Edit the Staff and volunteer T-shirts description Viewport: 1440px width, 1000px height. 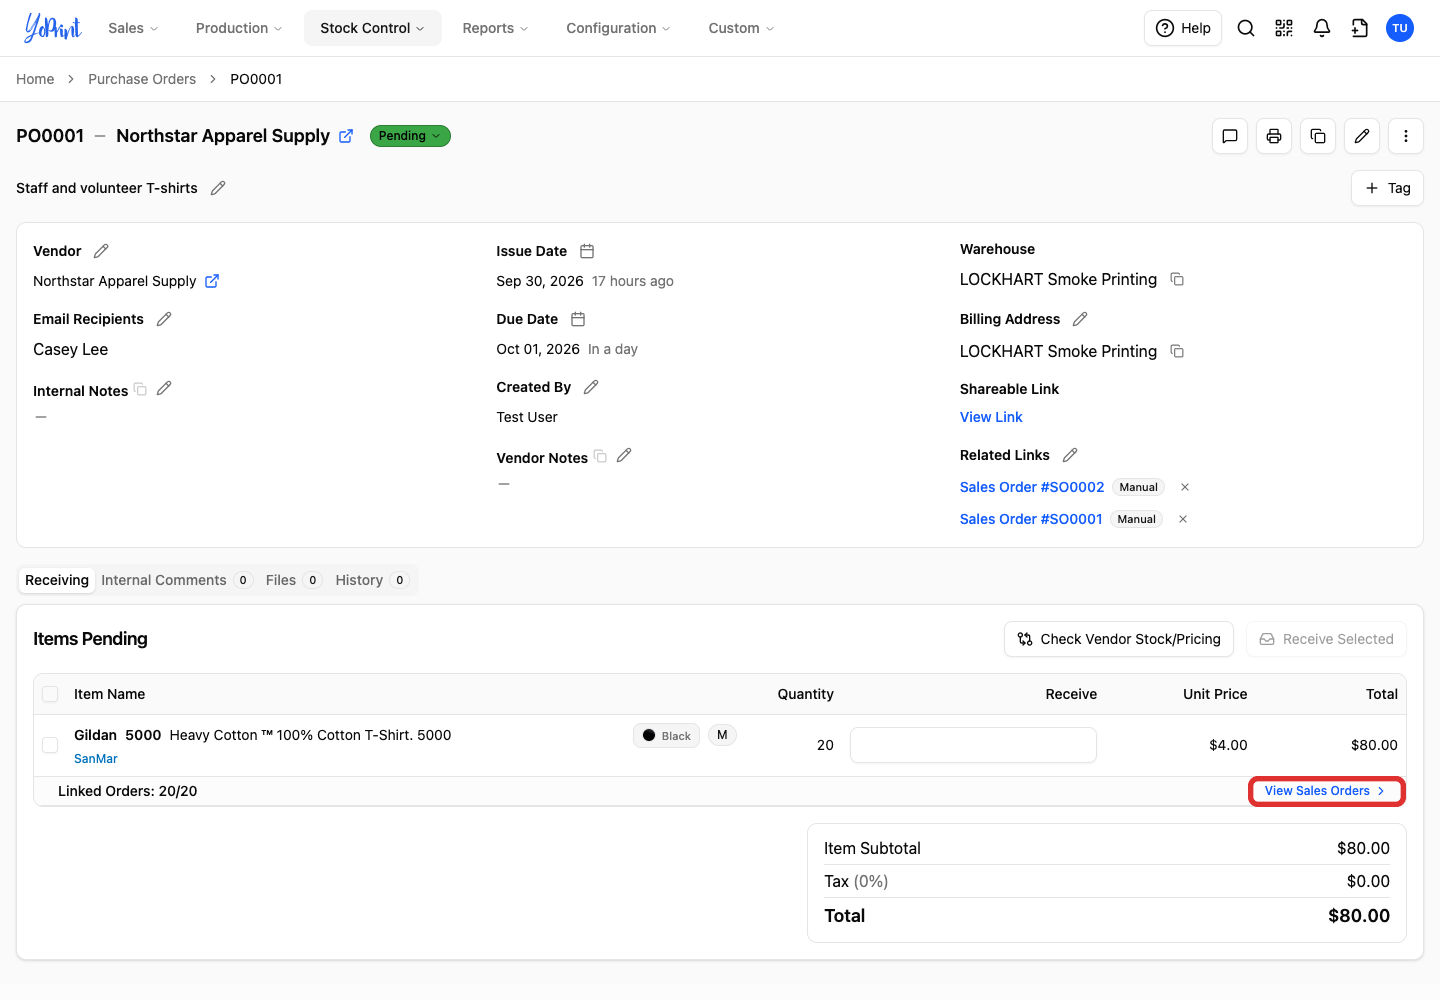click(x=218, y=188)
